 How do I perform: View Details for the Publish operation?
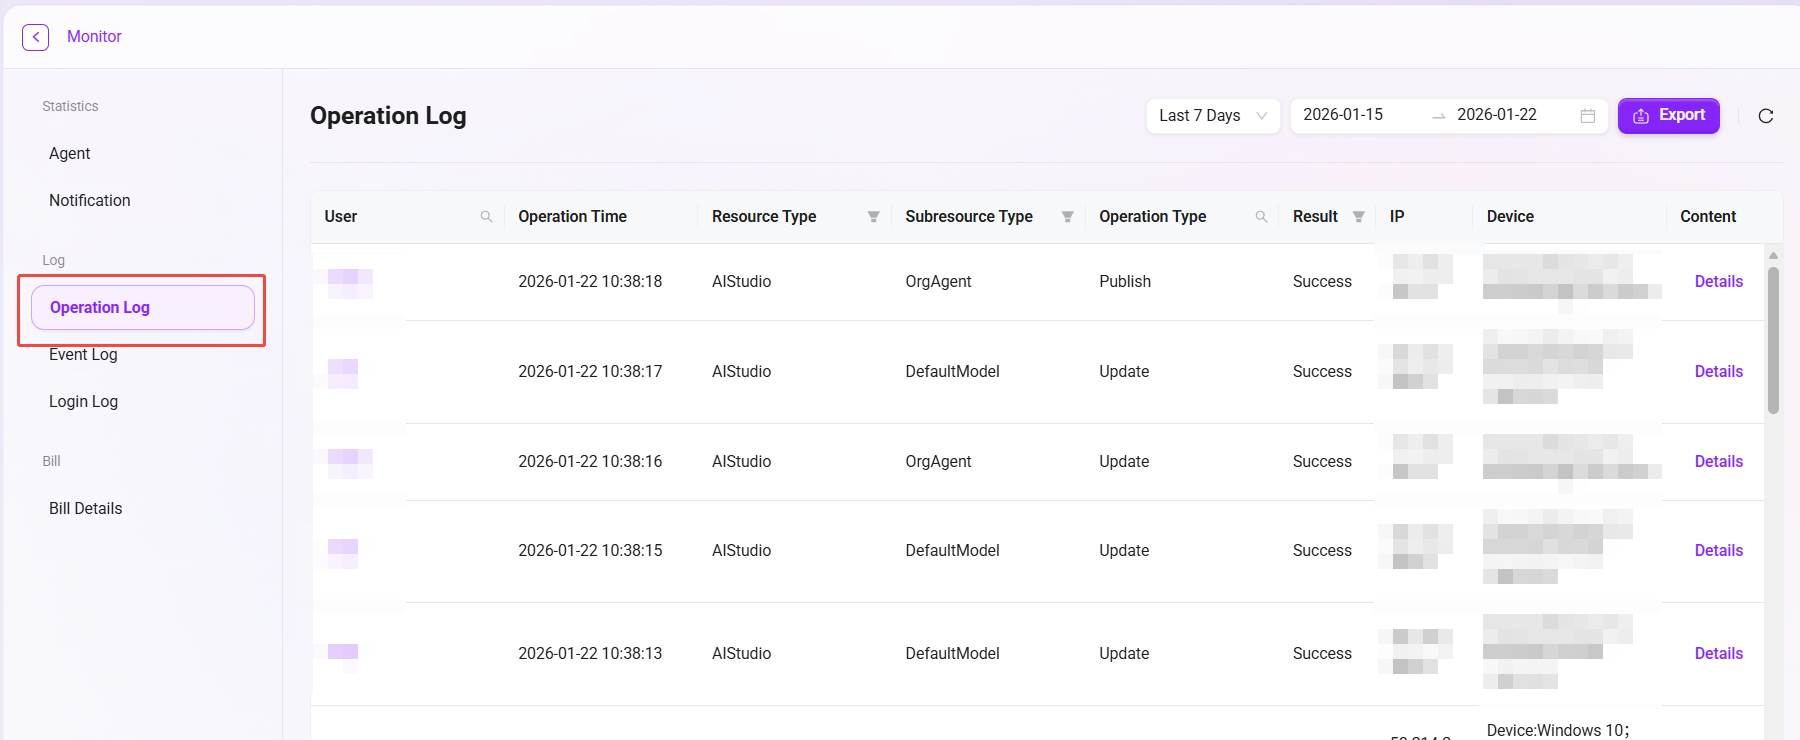1718,282
